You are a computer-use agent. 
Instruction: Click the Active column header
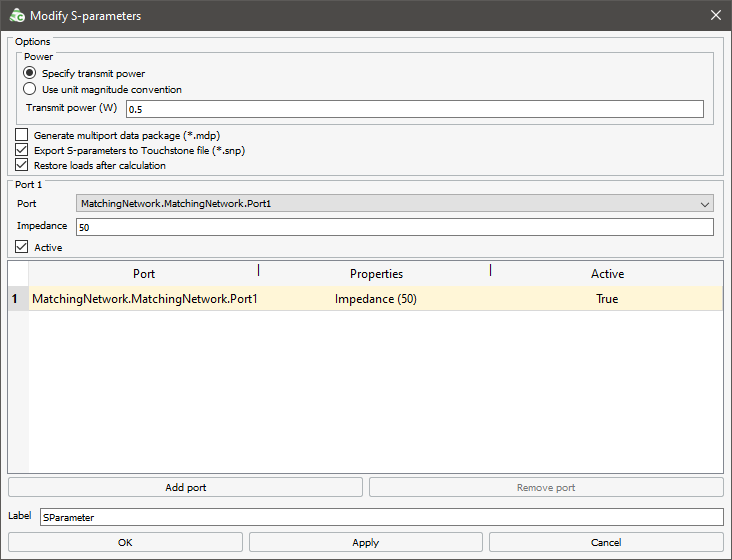(607, 274)
